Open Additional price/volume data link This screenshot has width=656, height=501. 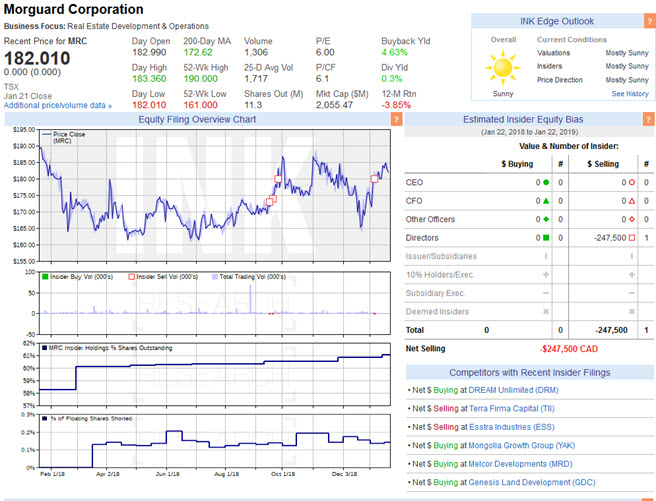[x=58, y=105]
